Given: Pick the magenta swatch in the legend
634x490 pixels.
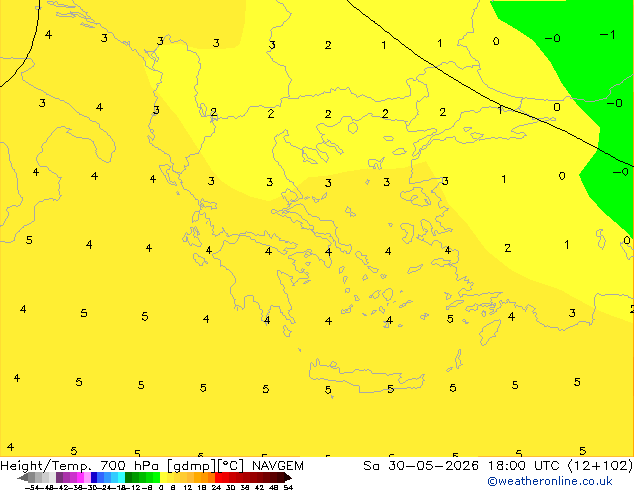Looking at the screenshot, I should 80,477.
